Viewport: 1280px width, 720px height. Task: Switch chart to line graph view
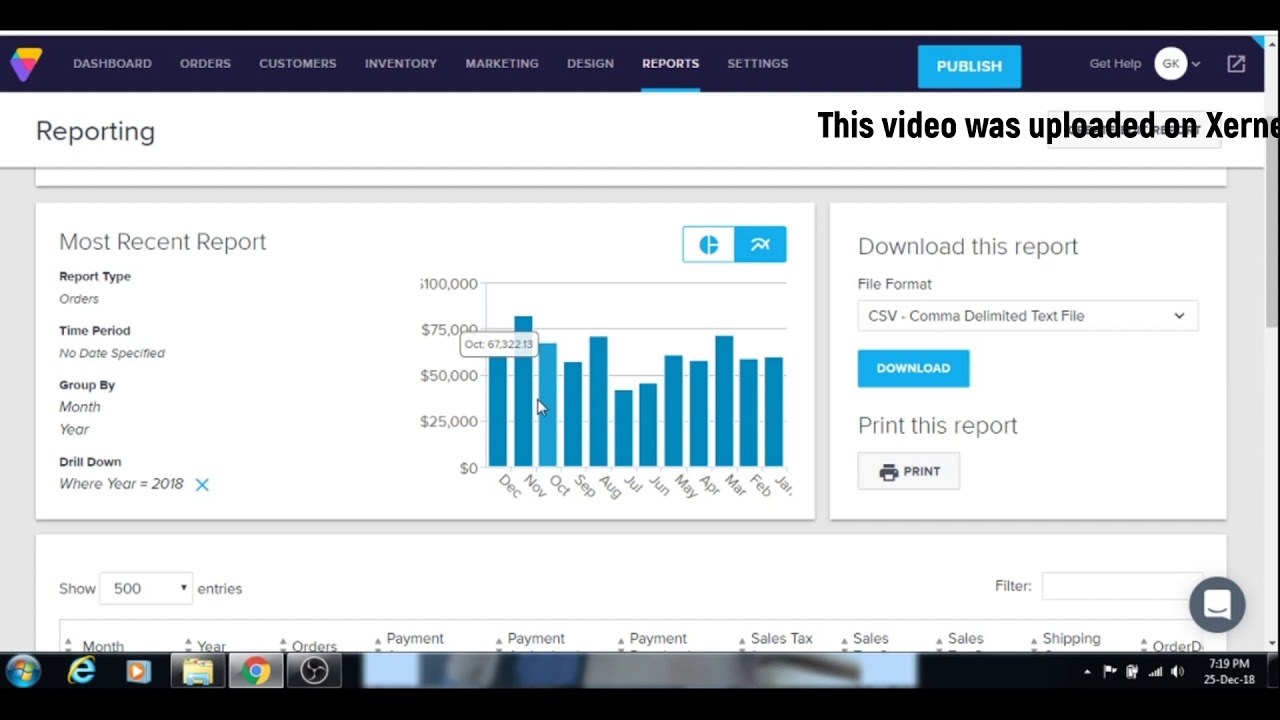pyautogui.click(x=761, y=245)
